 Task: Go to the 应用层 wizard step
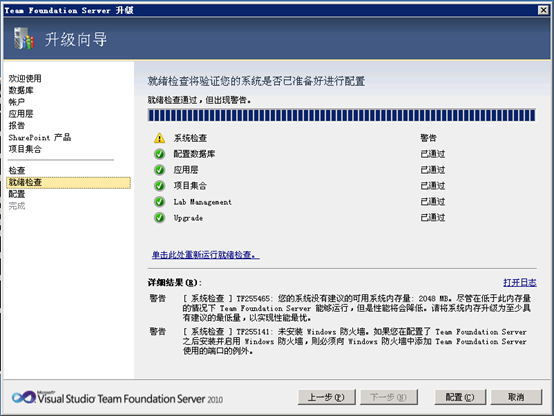coord(21,114)
